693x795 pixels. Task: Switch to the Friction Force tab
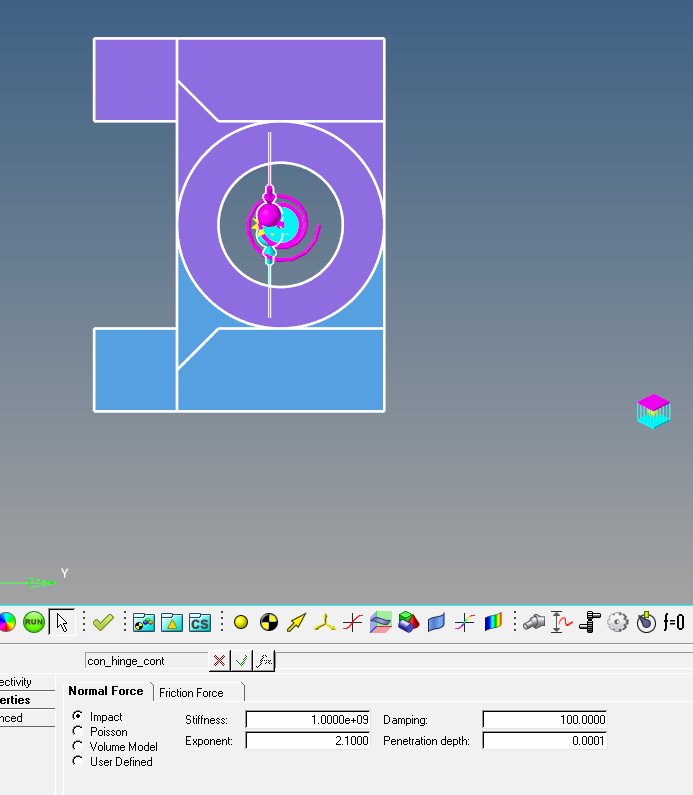coord(191,693)
